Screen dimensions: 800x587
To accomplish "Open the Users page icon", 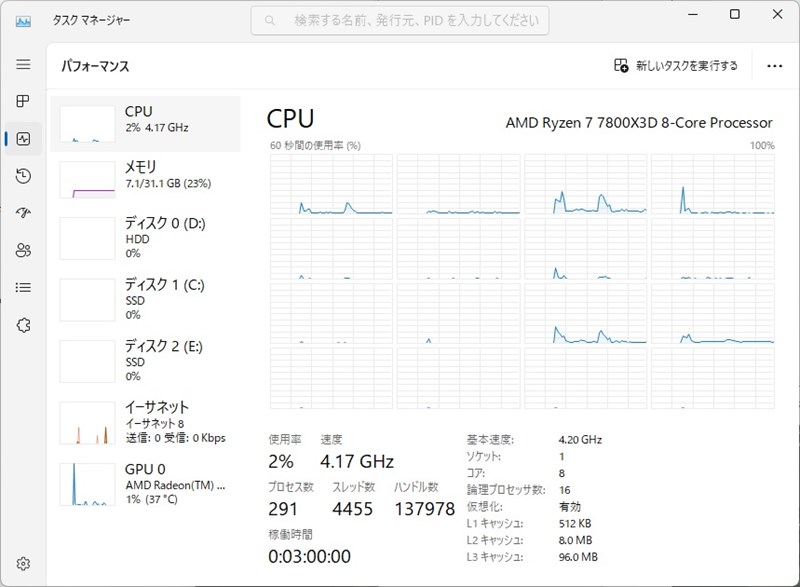I will click(x=23, y=250).
